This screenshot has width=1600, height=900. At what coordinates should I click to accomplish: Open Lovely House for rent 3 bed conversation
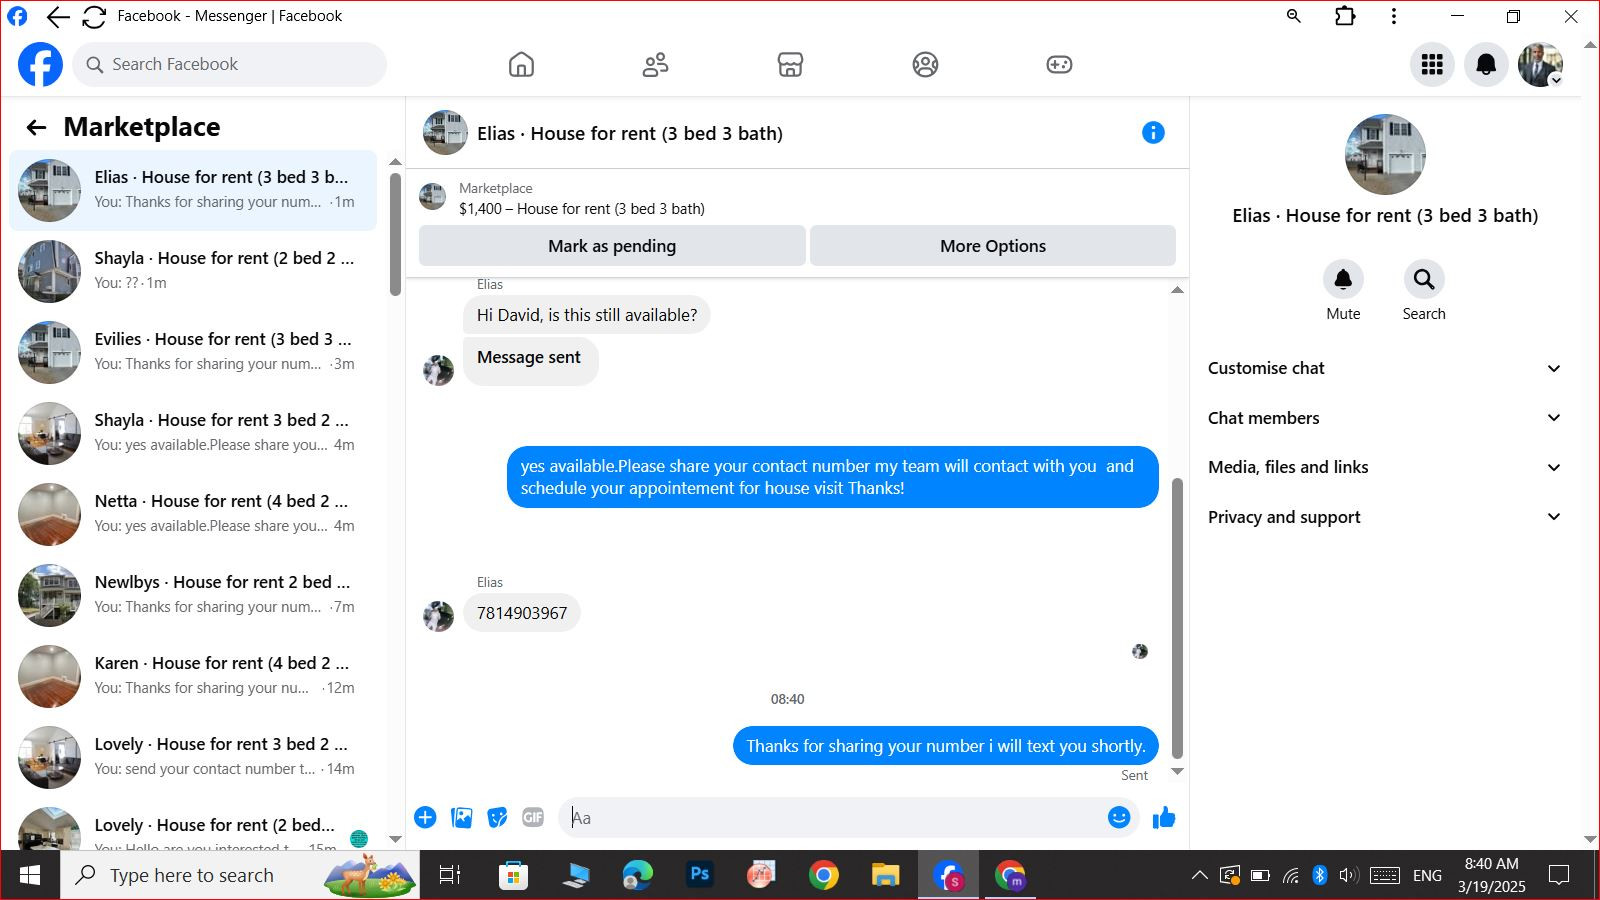[x=193, y=757]
